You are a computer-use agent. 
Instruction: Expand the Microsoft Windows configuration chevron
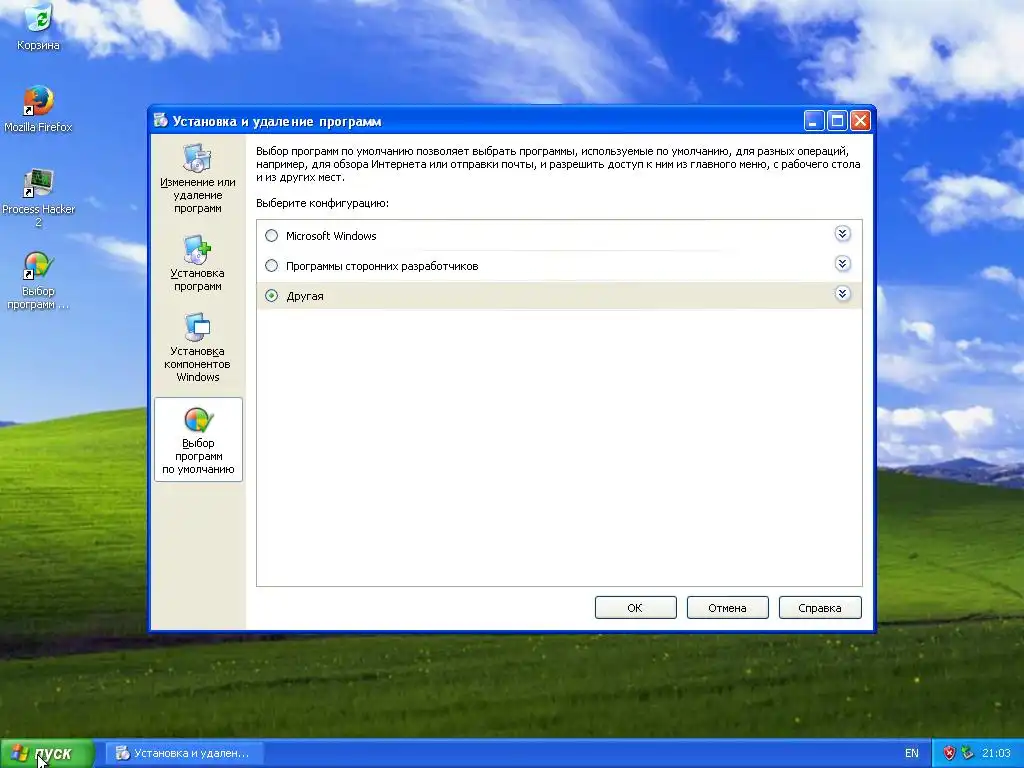tap(842, 234)
